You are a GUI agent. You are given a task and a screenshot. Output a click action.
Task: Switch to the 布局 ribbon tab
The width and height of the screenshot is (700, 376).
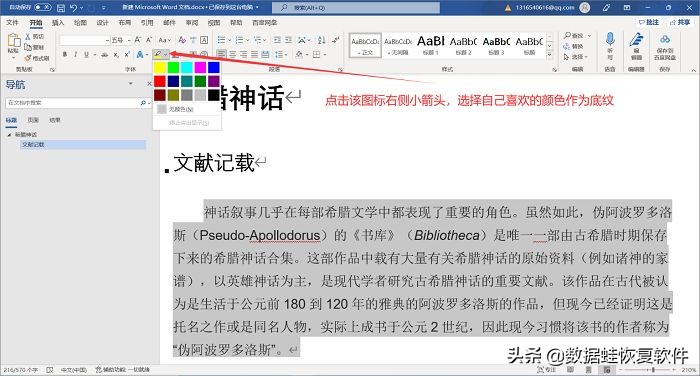point(125,22)
